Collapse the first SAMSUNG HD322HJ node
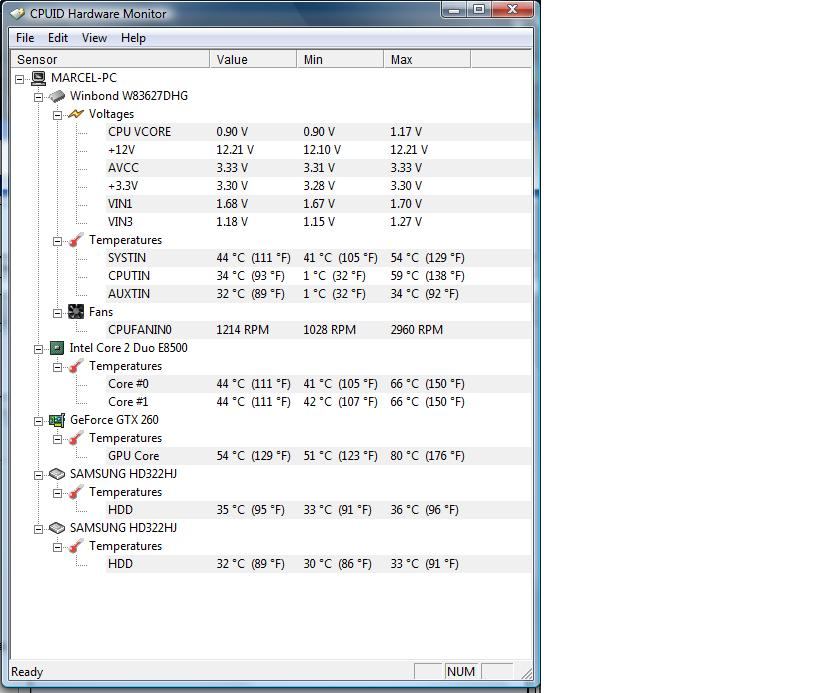Viewport: 840px width, 693px height. tap(39, 475)
